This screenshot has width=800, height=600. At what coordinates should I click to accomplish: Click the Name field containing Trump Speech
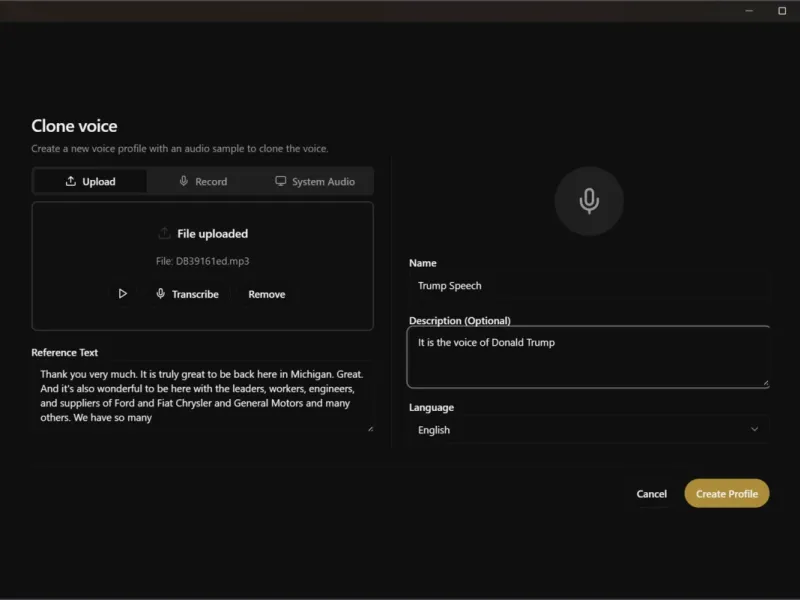coord(589,286)
